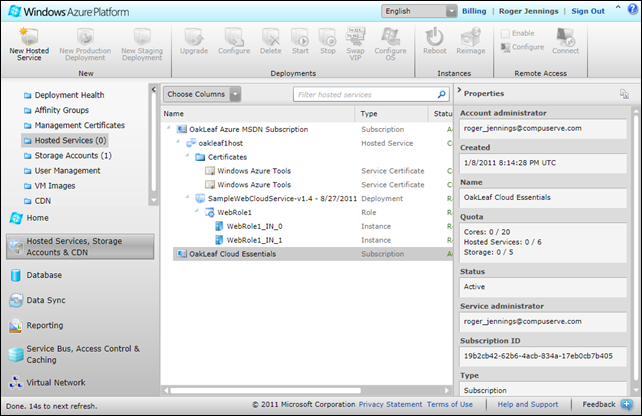The image size is (642, 416).
Task: Click the Filter hosted services search box
Action: [365, 94]
